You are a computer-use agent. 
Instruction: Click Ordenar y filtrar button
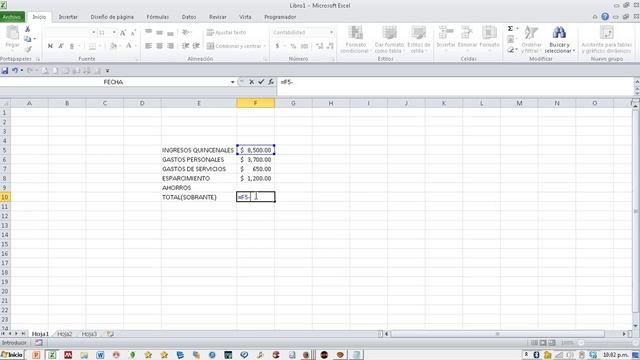531,40
